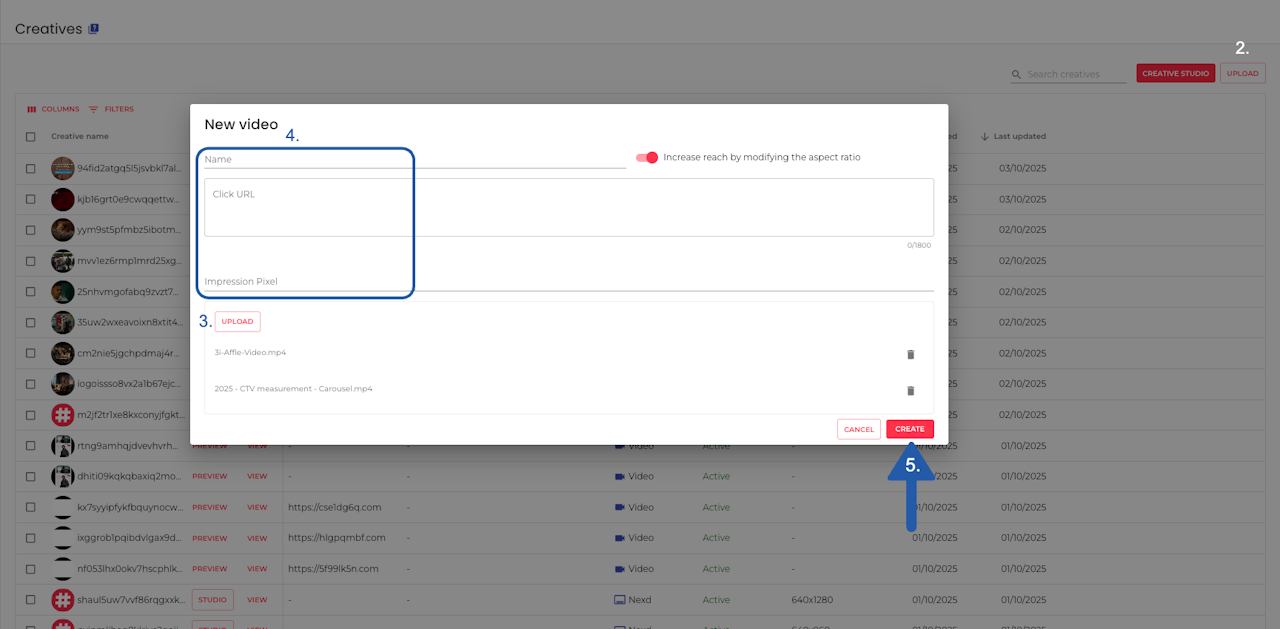This screenshot has width=1280, height=629.
Task: Preview the kx7syyipfykfbquynocw creative
Action: (x=210, y=507)
